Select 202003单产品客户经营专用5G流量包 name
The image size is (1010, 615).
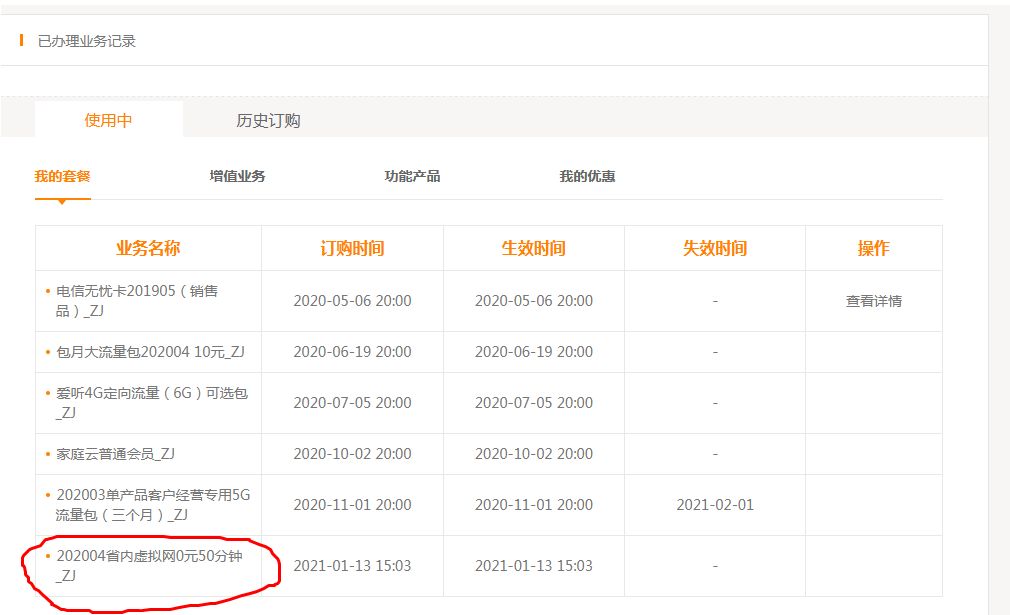point(153,505)
